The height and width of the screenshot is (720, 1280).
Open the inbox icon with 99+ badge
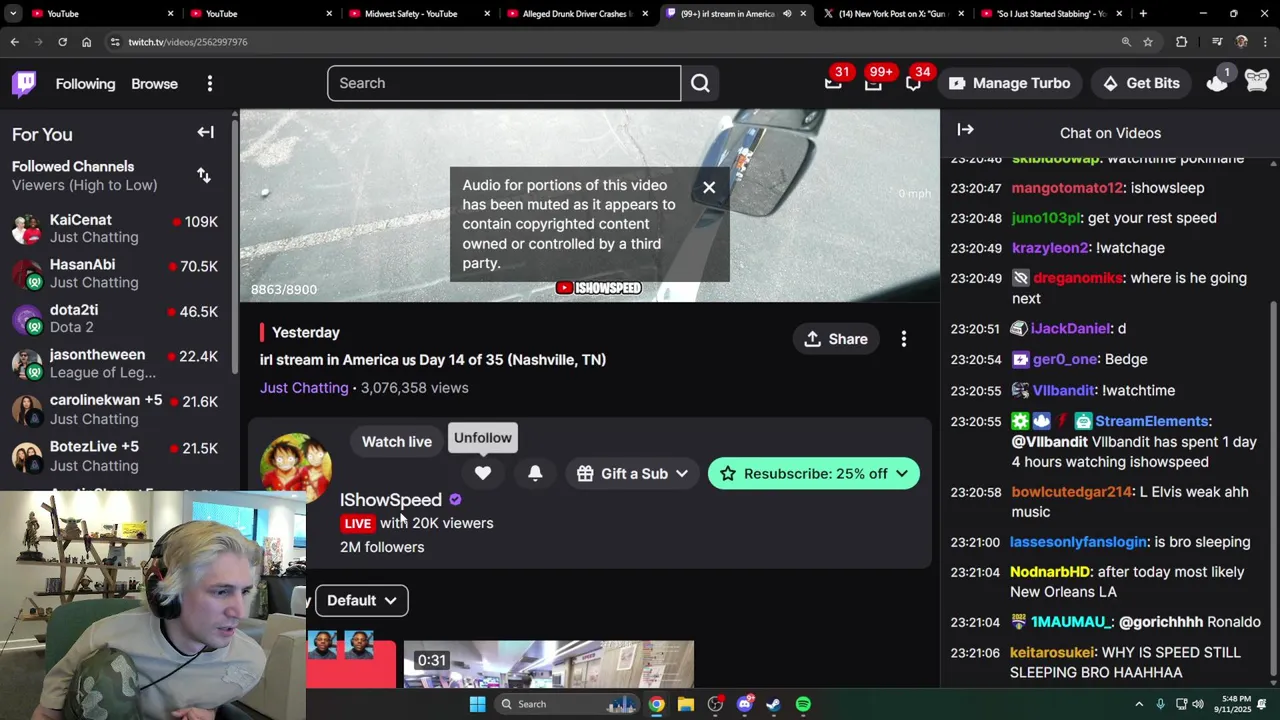tap(873, 83)
